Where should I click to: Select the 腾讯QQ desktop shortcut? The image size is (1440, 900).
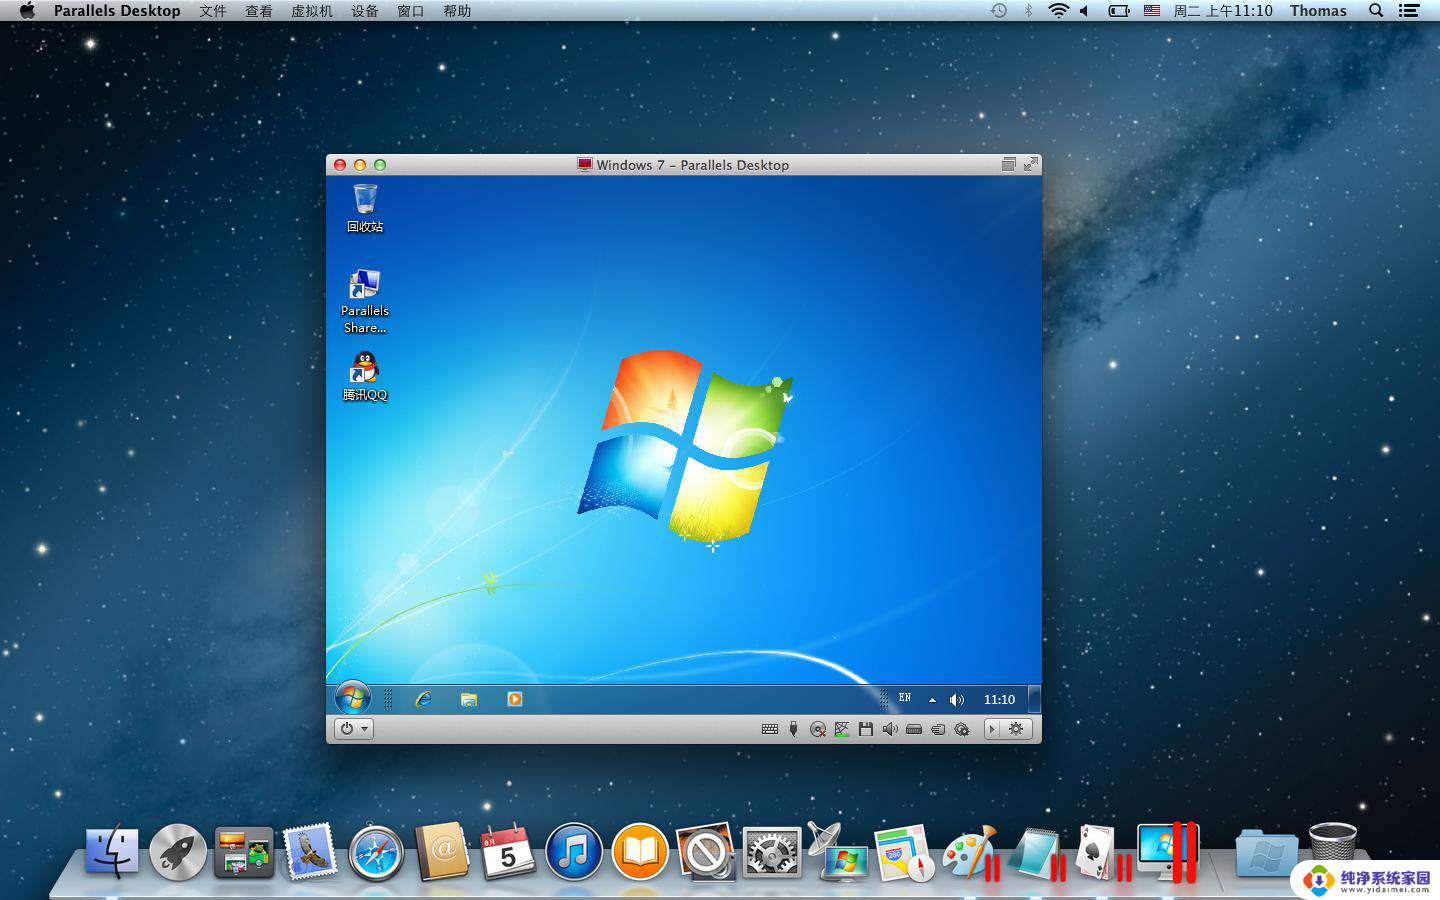point(365,377)
